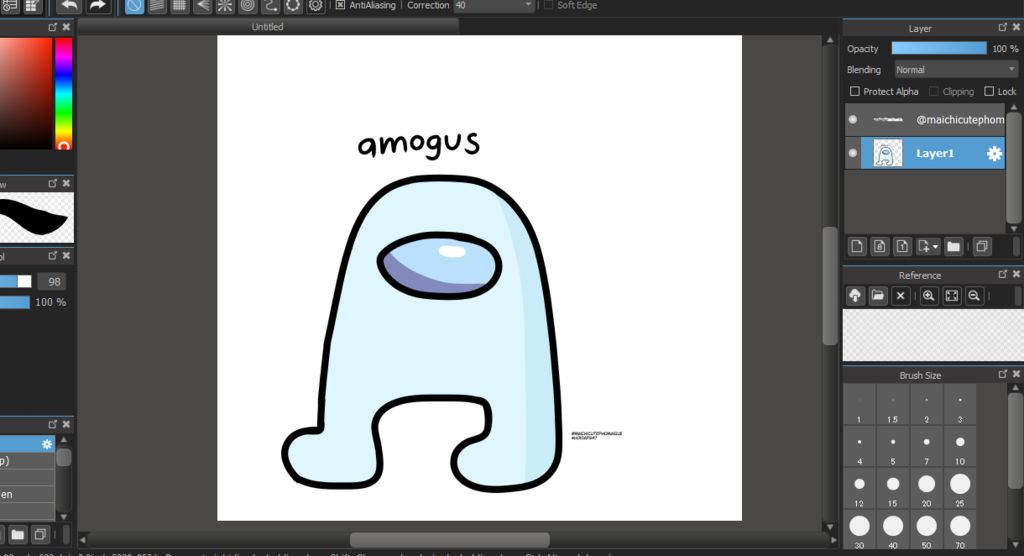
Task: Open a reference image with folder icon
Action: click(x=878, y=296)
